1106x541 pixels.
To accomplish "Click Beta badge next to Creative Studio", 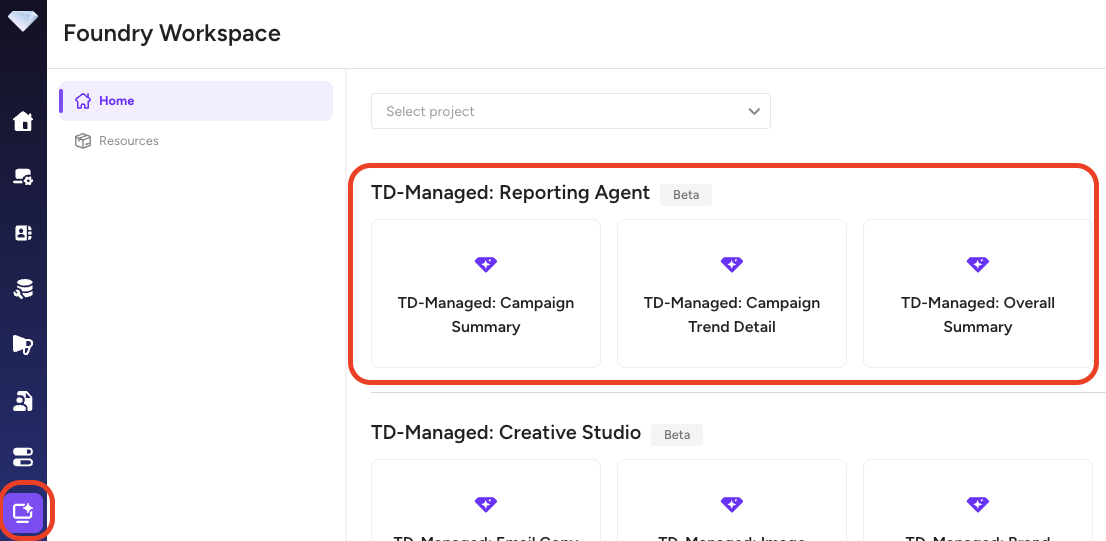I will pyautogui.click(x=676, y=434).
